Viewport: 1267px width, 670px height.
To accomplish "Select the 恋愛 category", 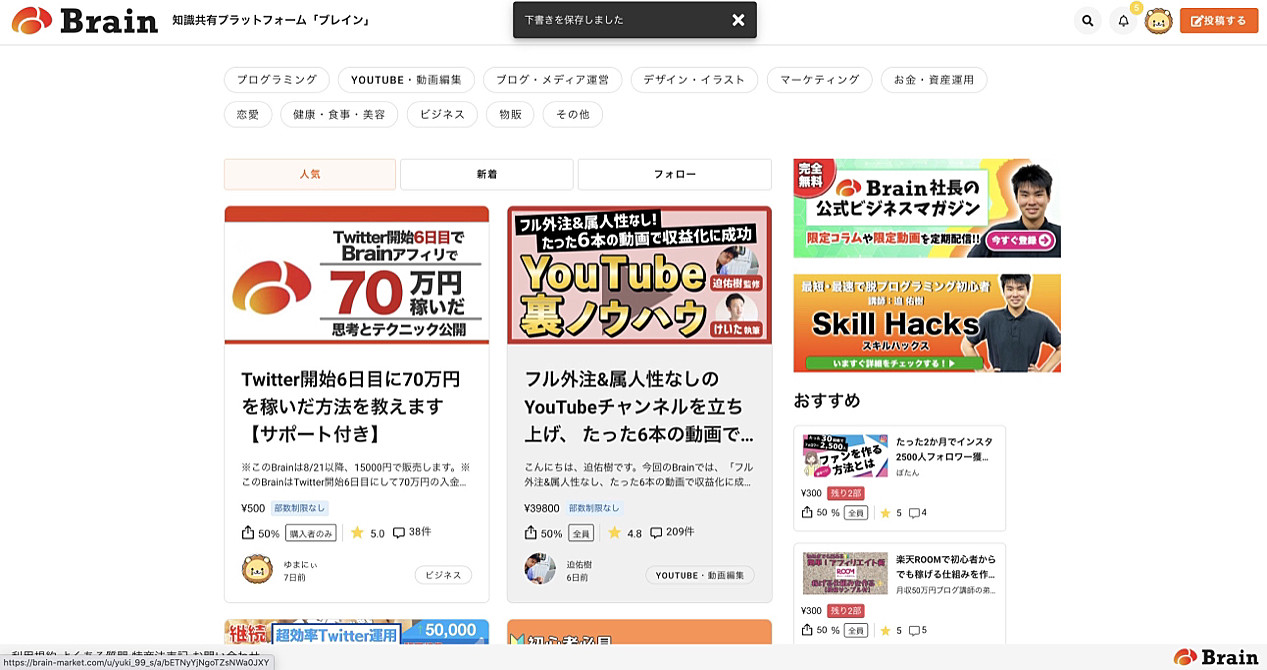I will [248, 115].
